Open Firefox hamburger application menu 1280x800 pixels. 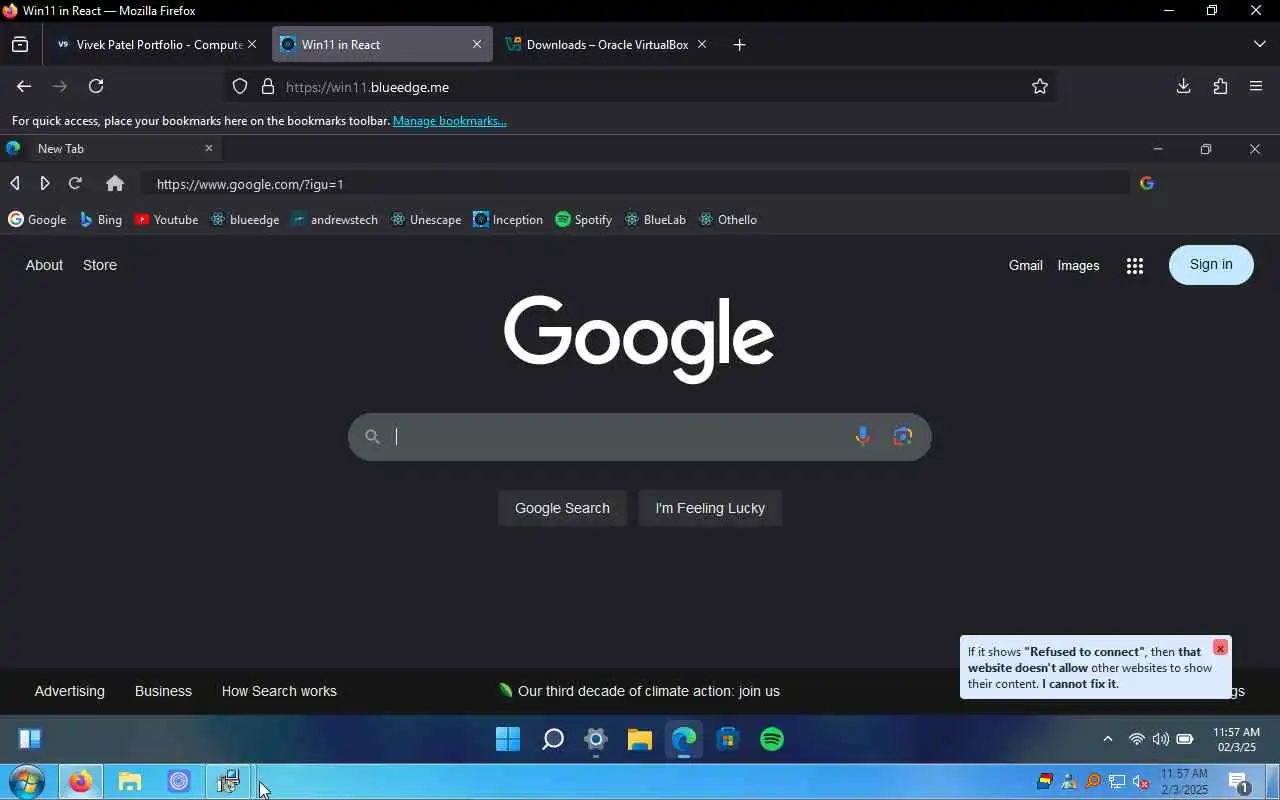coord(1256,86)
